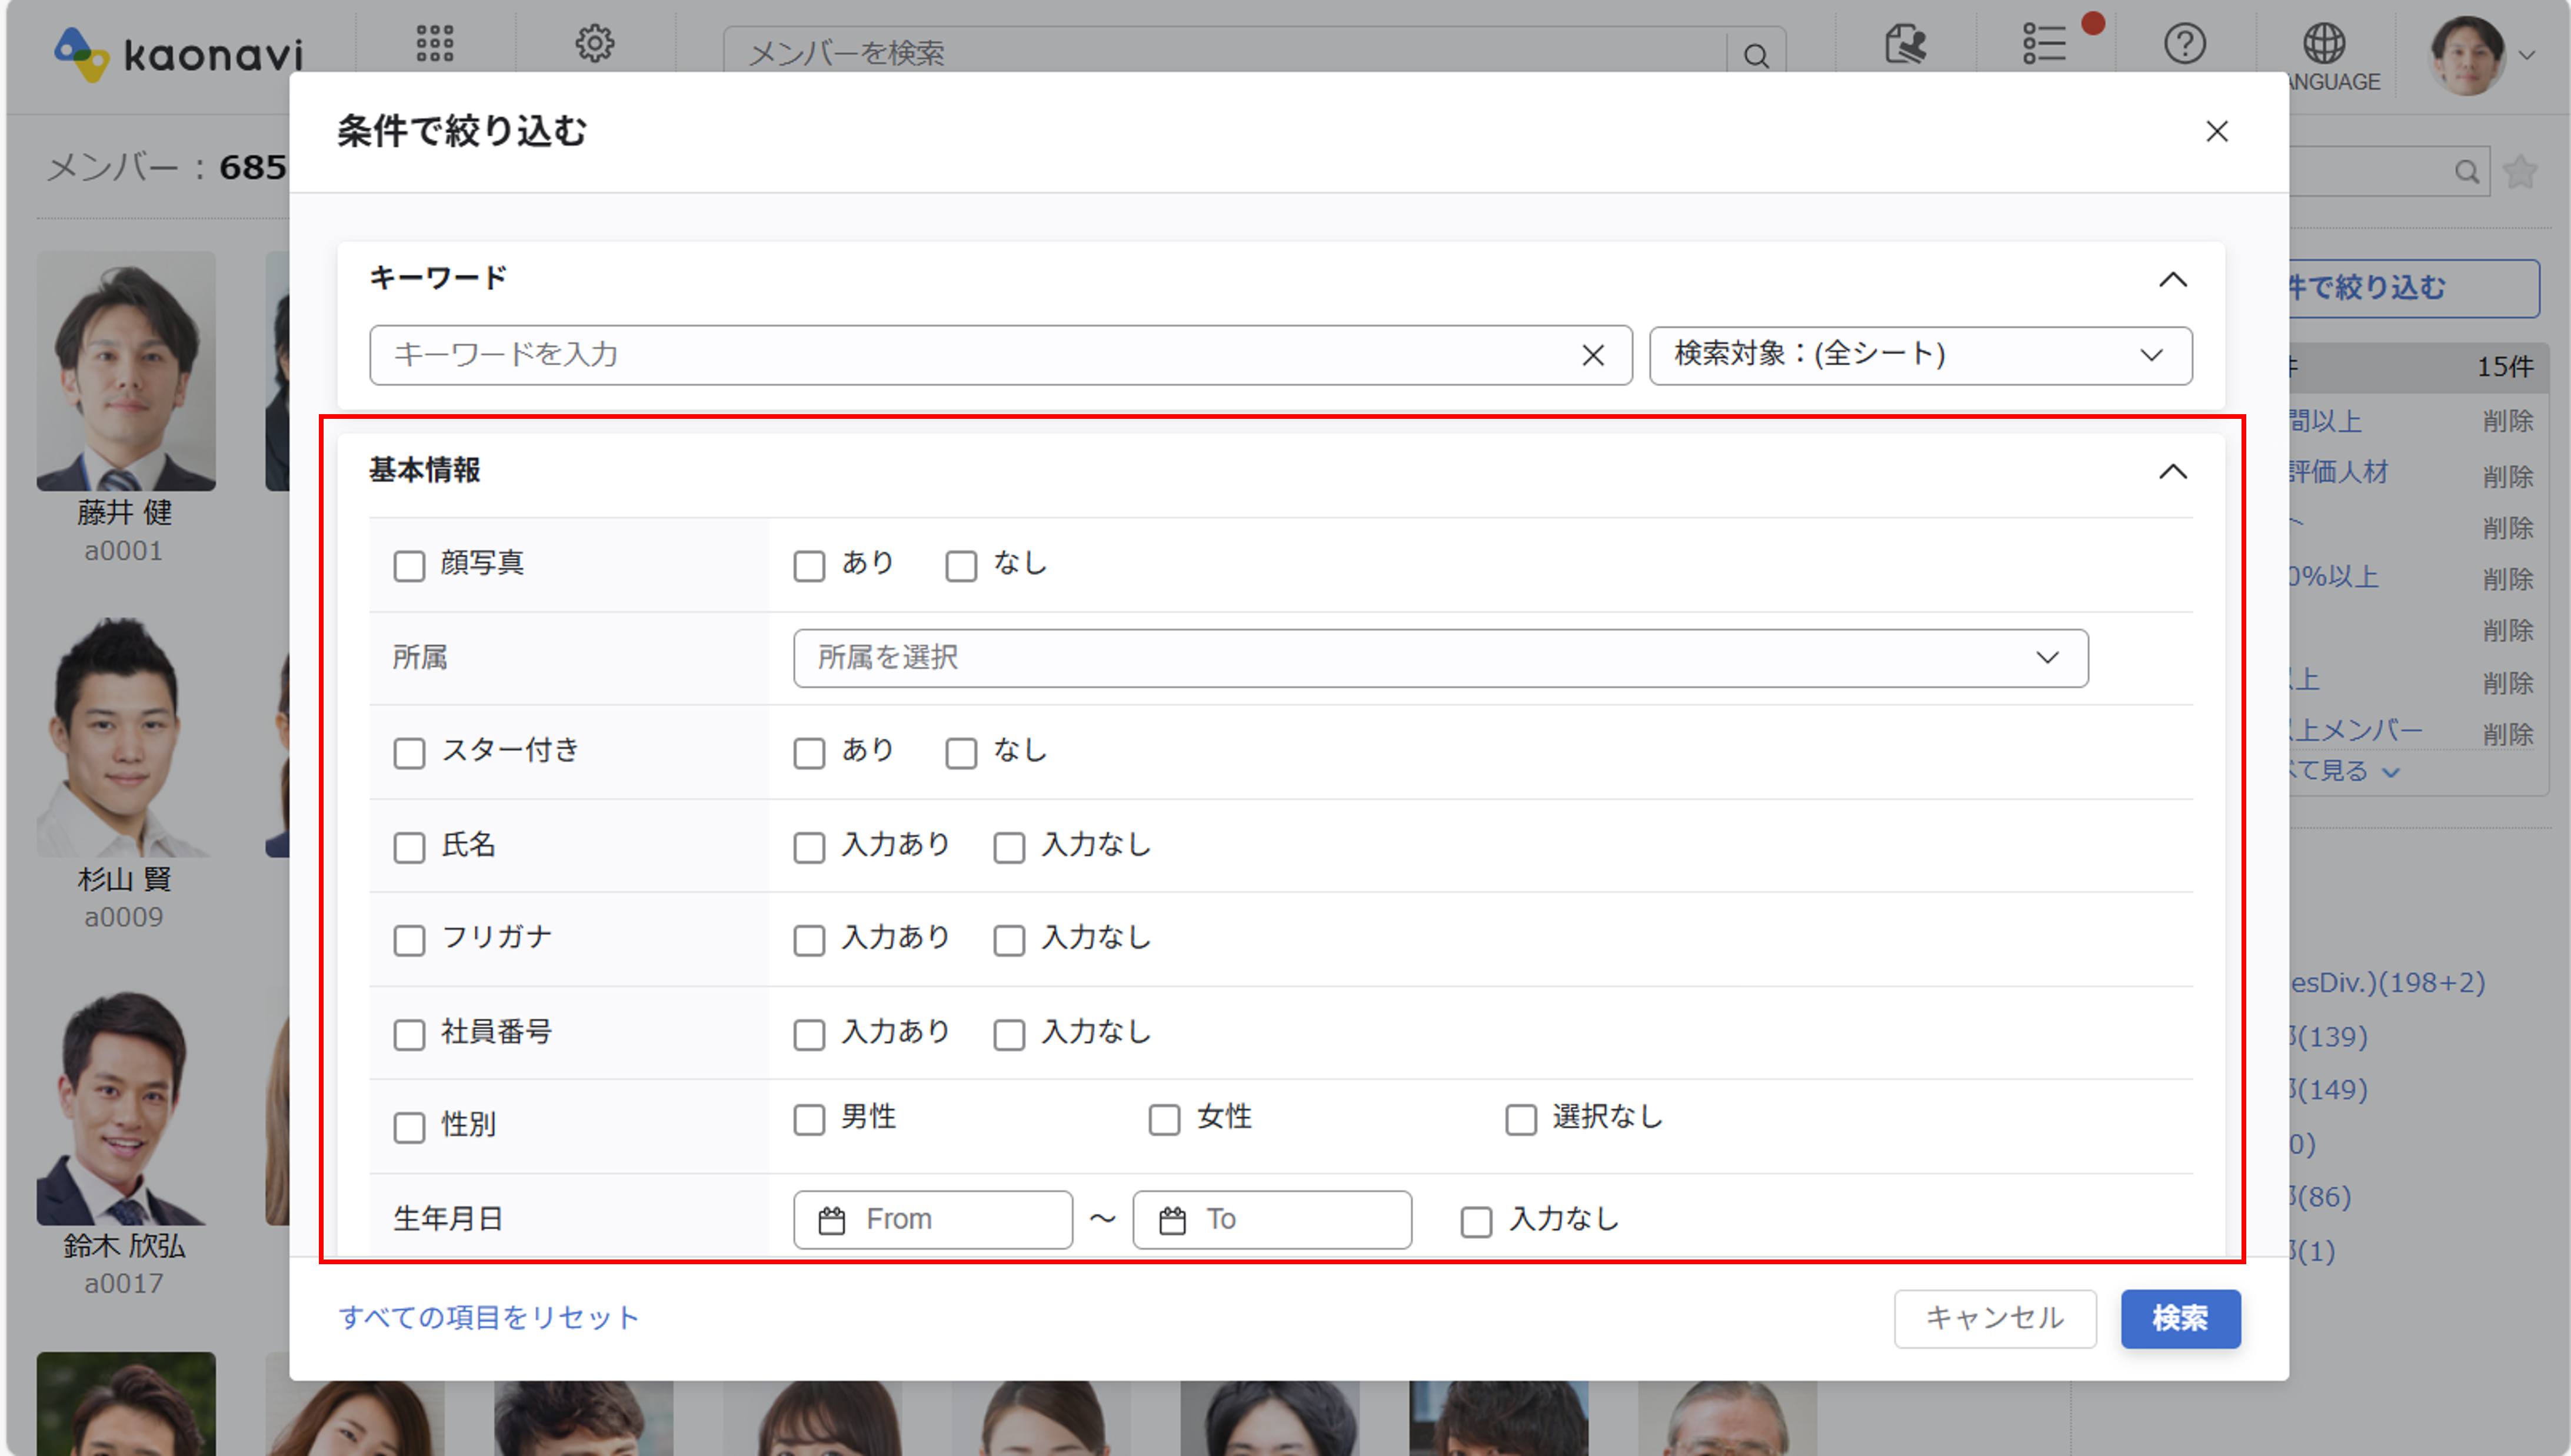
Task: Open the settings gear icon
Action: [x=594, y=44]
